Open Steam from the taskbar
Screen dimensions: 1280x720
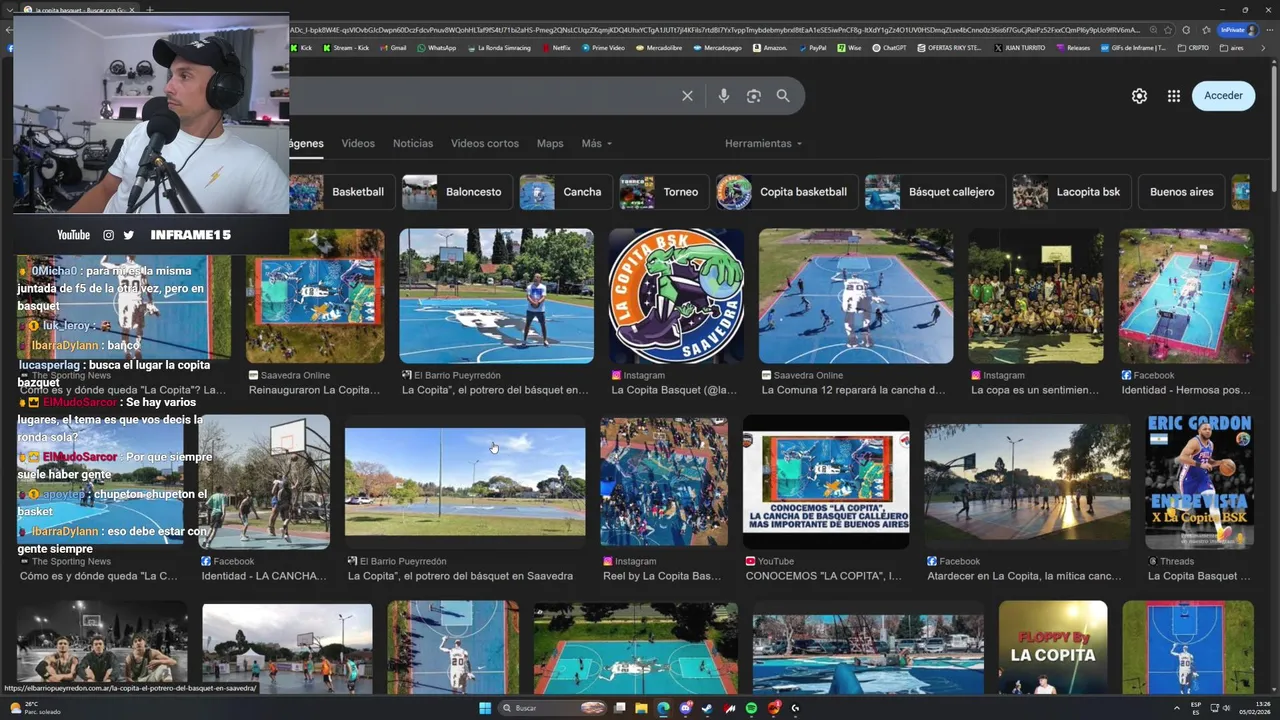pyautogui.click(x=707, y=708)
